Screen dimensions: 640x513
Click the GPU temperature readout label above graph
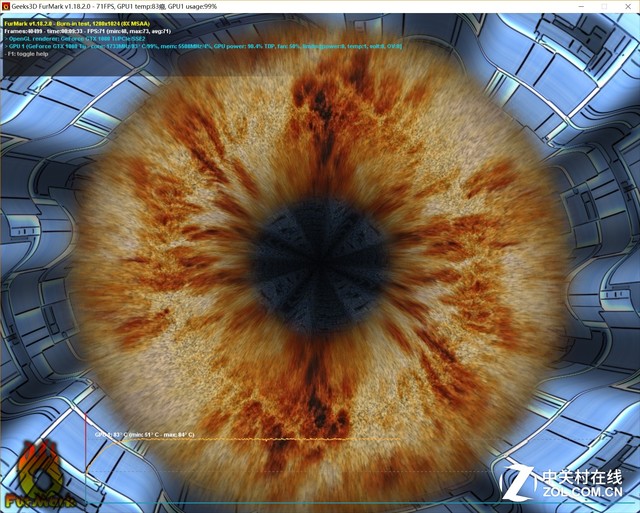click(x=150, y=435)
